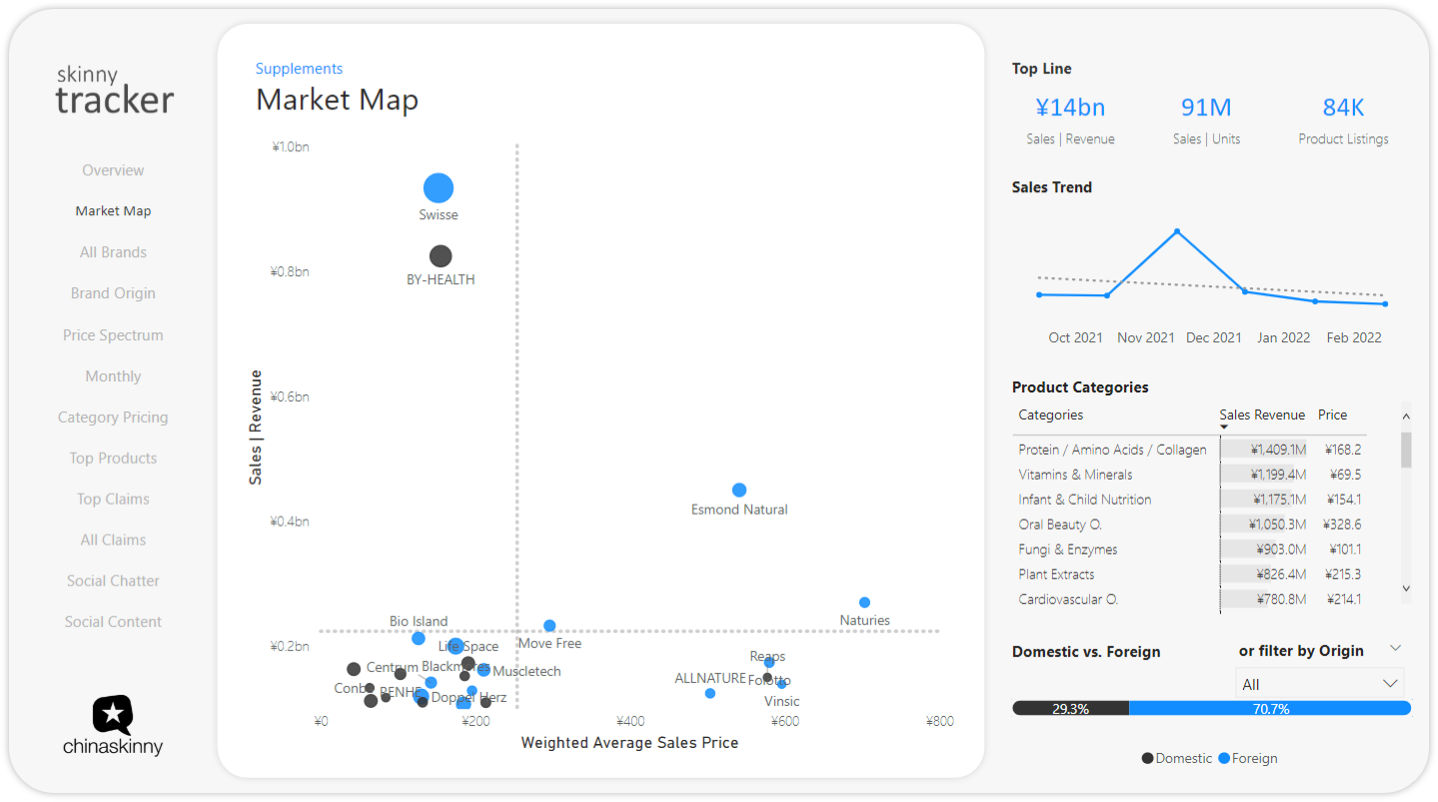Image resolution: width=1438 pixels, height=802 pixels.
Task: Navigate to Social Chatter
Action: tap(113, 581)
